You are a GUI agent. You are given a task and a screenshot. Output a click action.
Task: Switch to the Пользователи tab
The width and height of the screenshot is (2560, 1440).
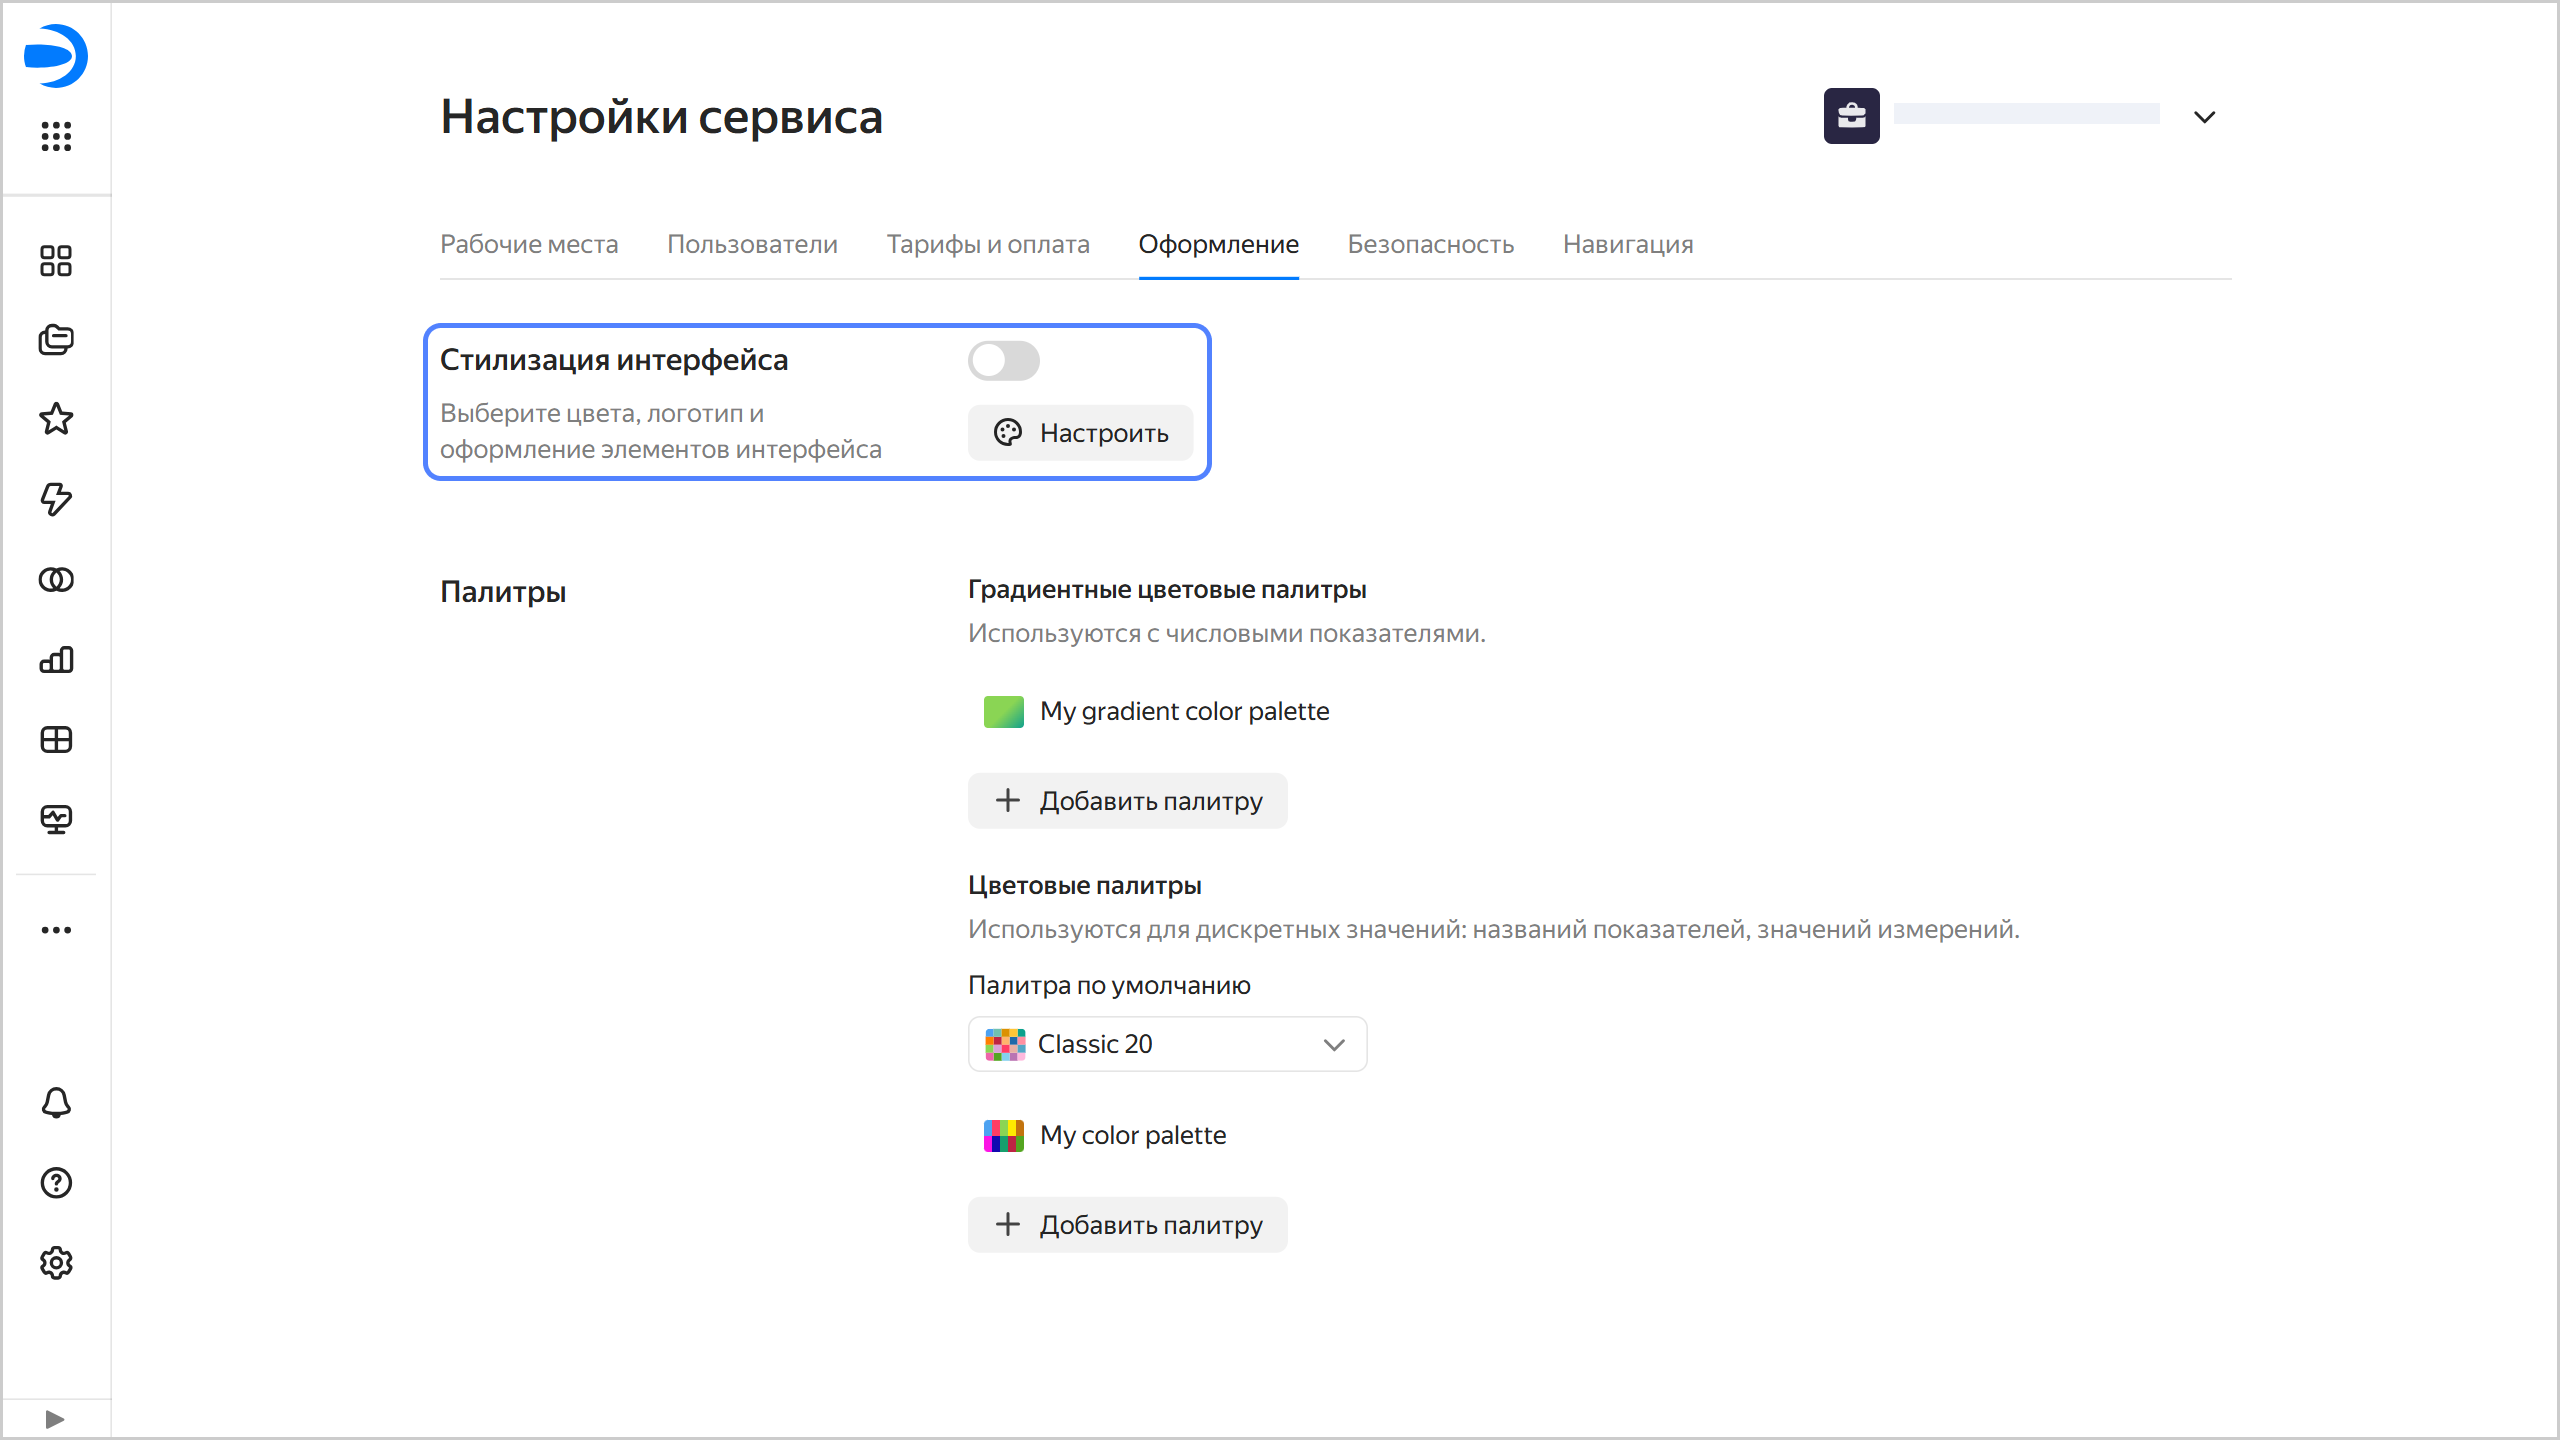(x=752, y=244)
